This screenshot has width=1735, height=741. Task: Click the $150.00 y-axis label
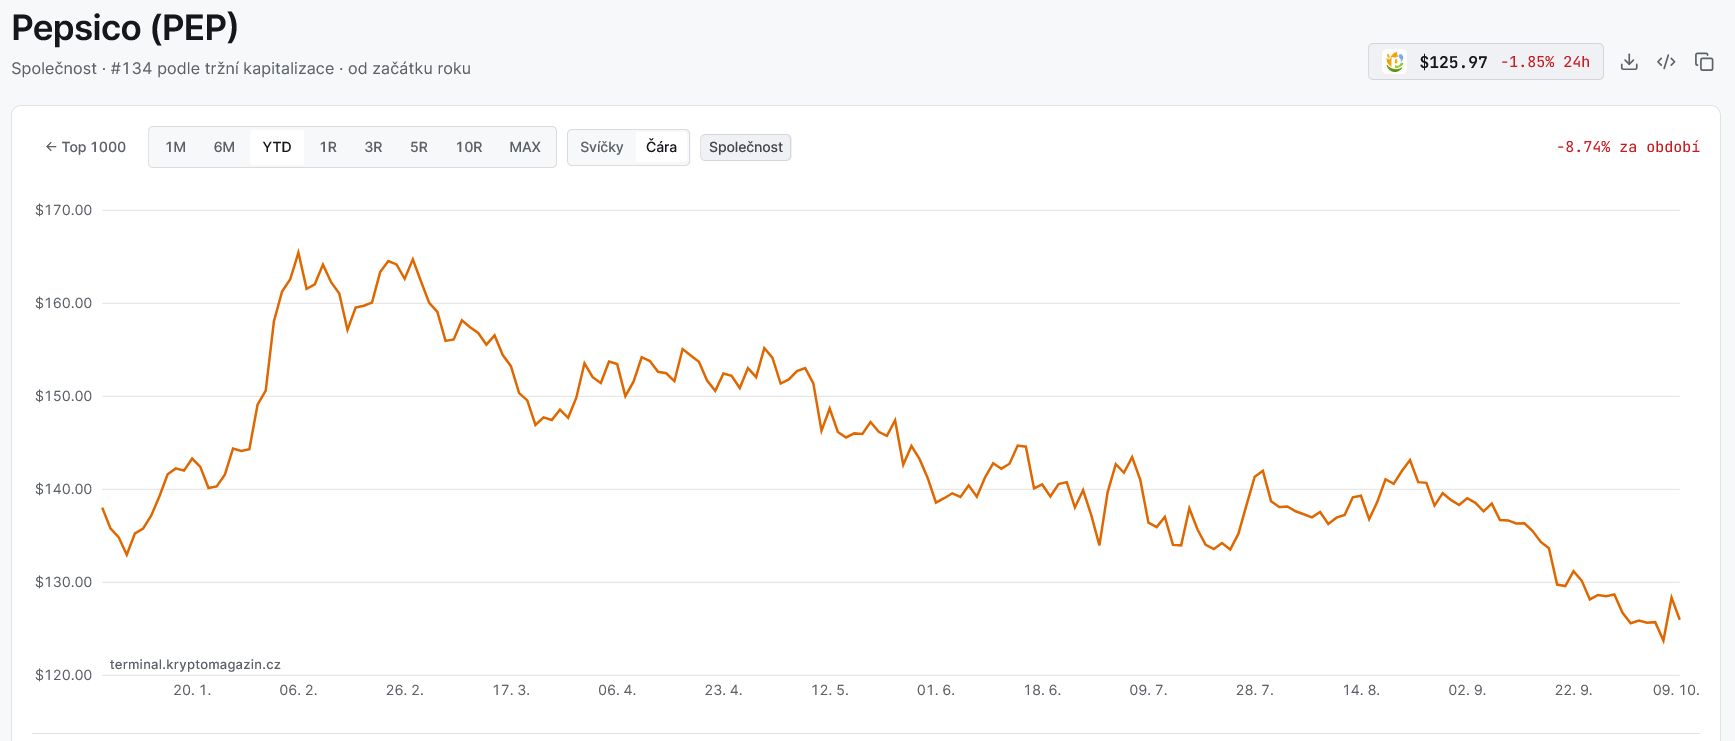click(63, 396)
